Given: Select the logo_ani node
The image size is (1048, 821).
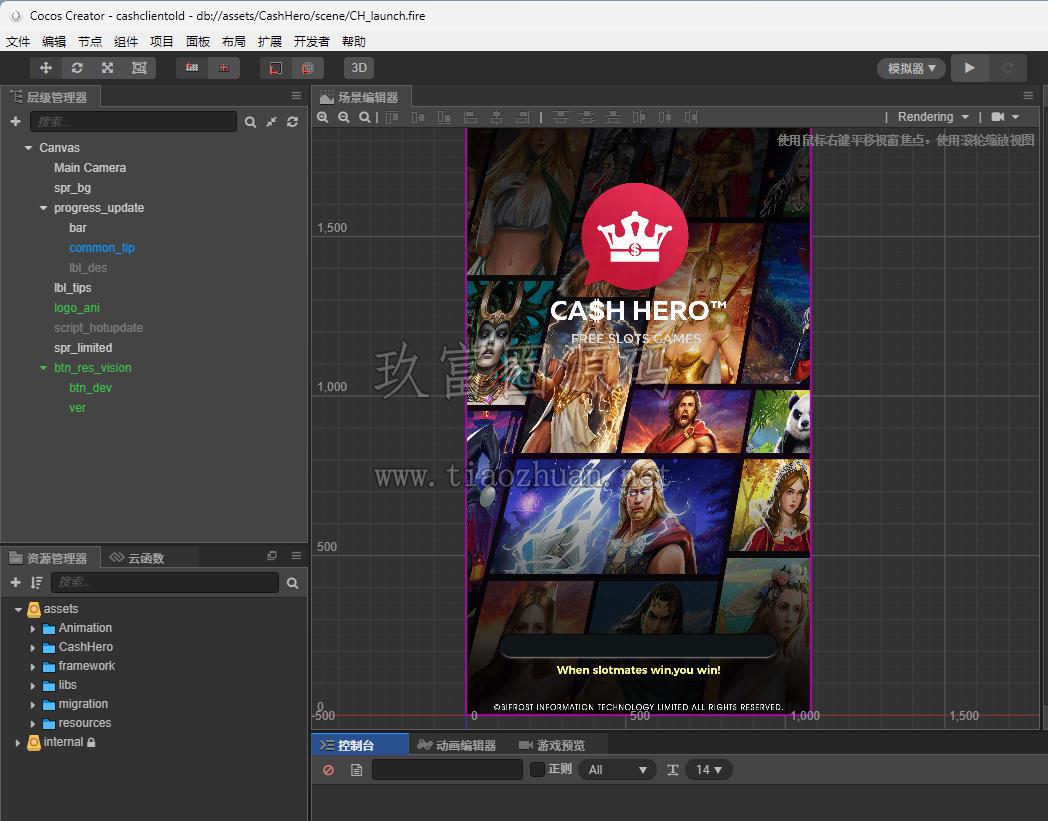Looking at the screenshot, I should 77,308.
